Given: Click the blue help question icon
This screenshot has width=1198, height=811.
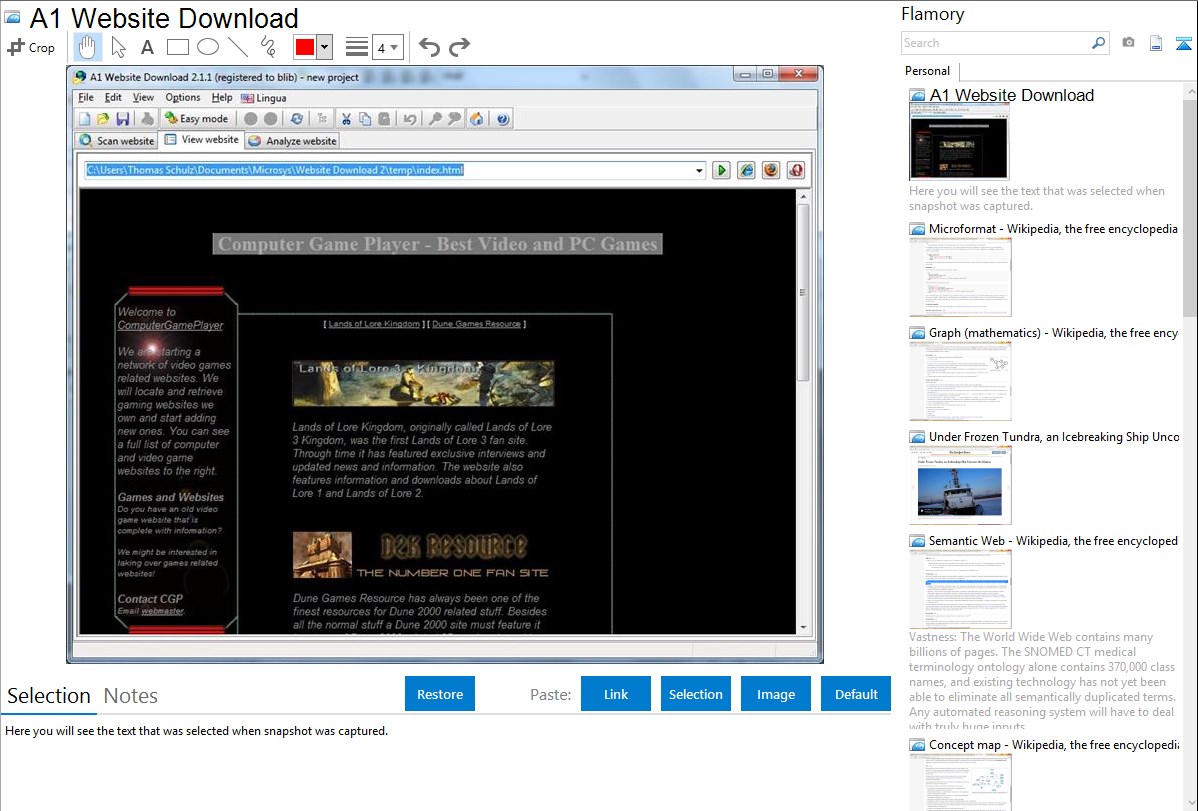Looking at the screenshot, I should pyautogui.click(x=503, y=119).
